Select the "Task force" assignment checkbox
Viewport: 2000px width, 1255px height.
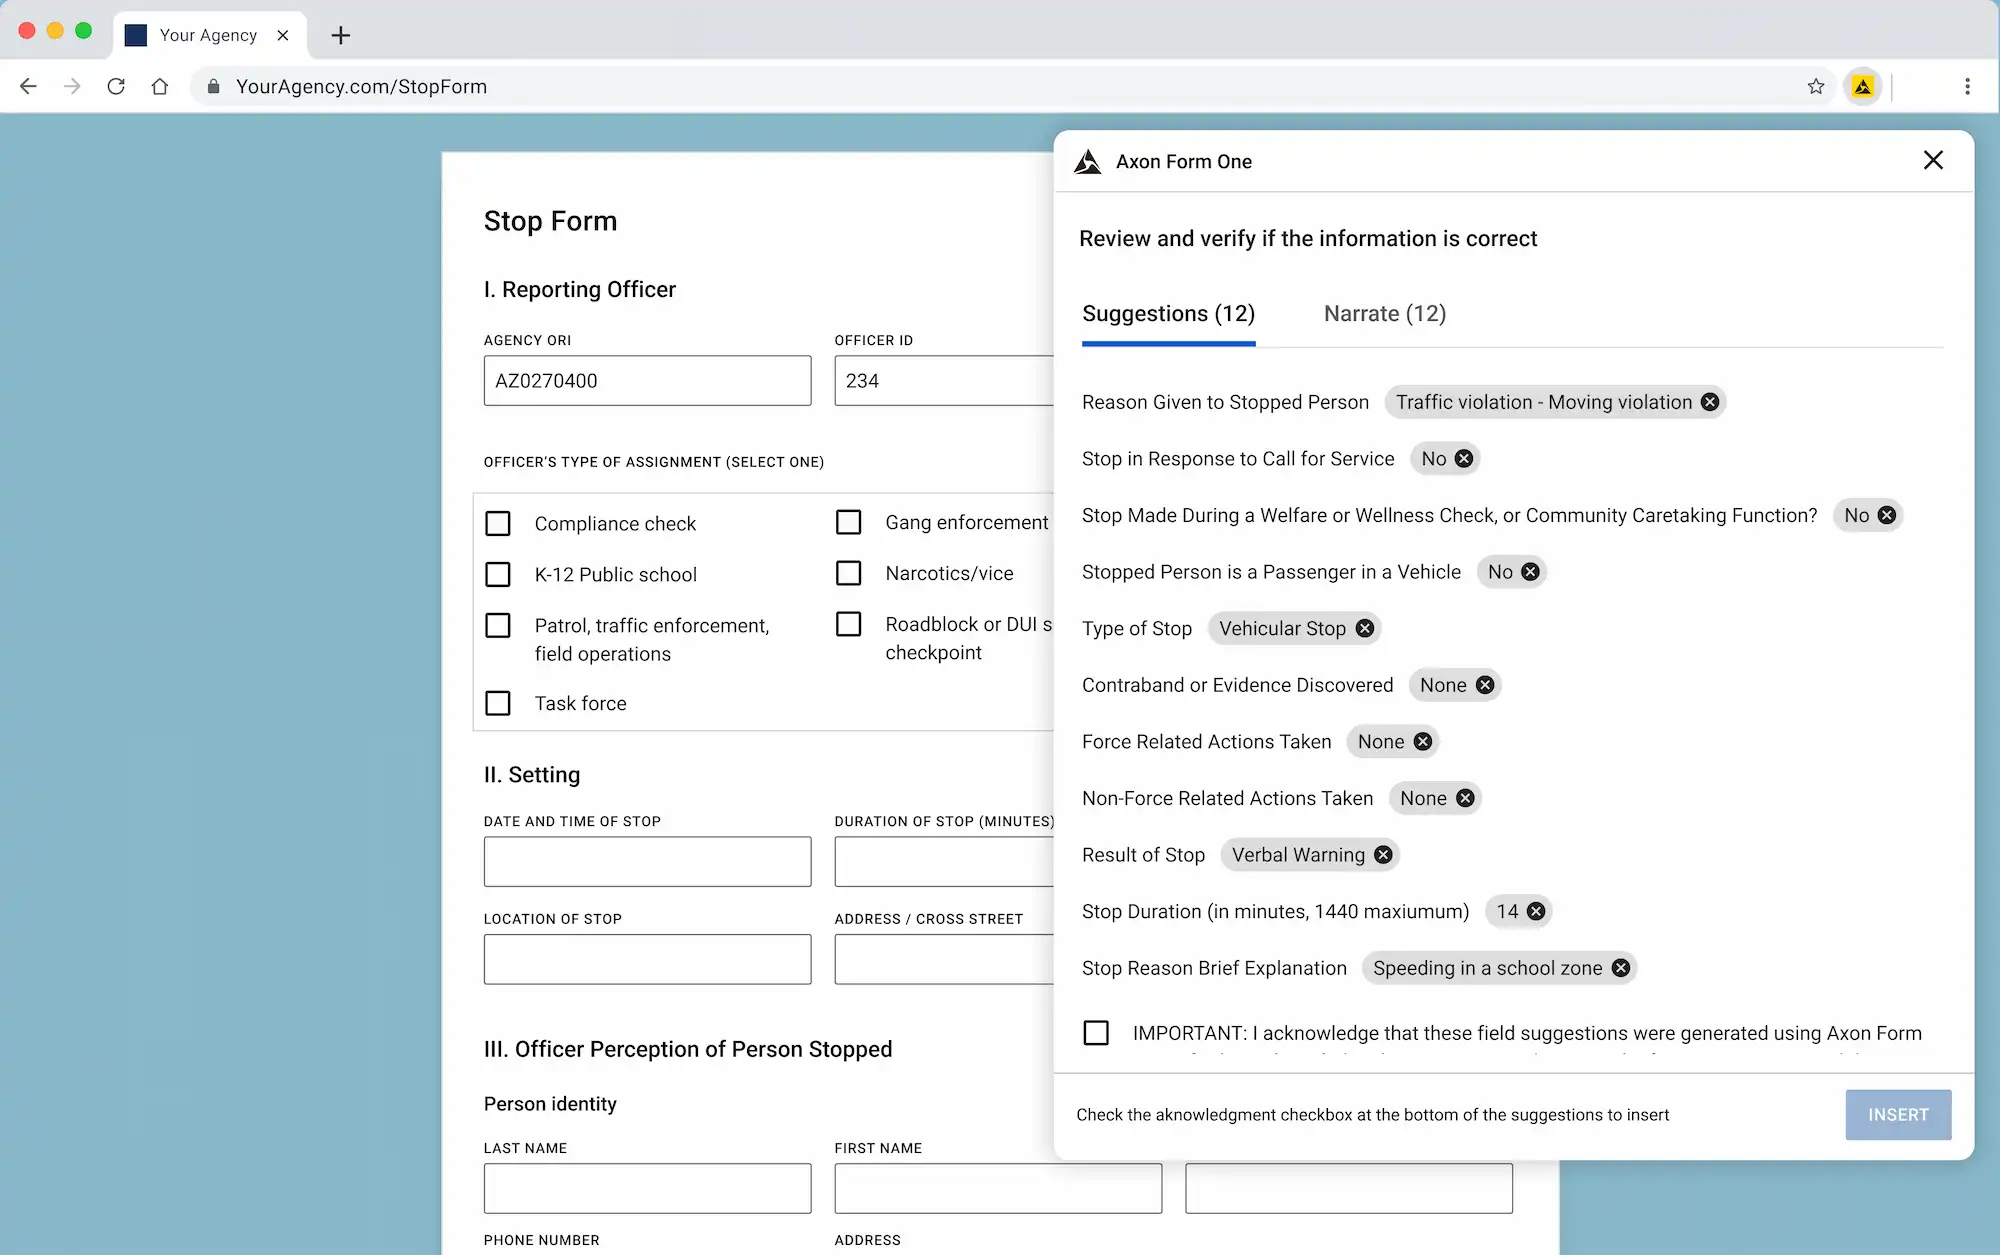(x=498, y=703)
